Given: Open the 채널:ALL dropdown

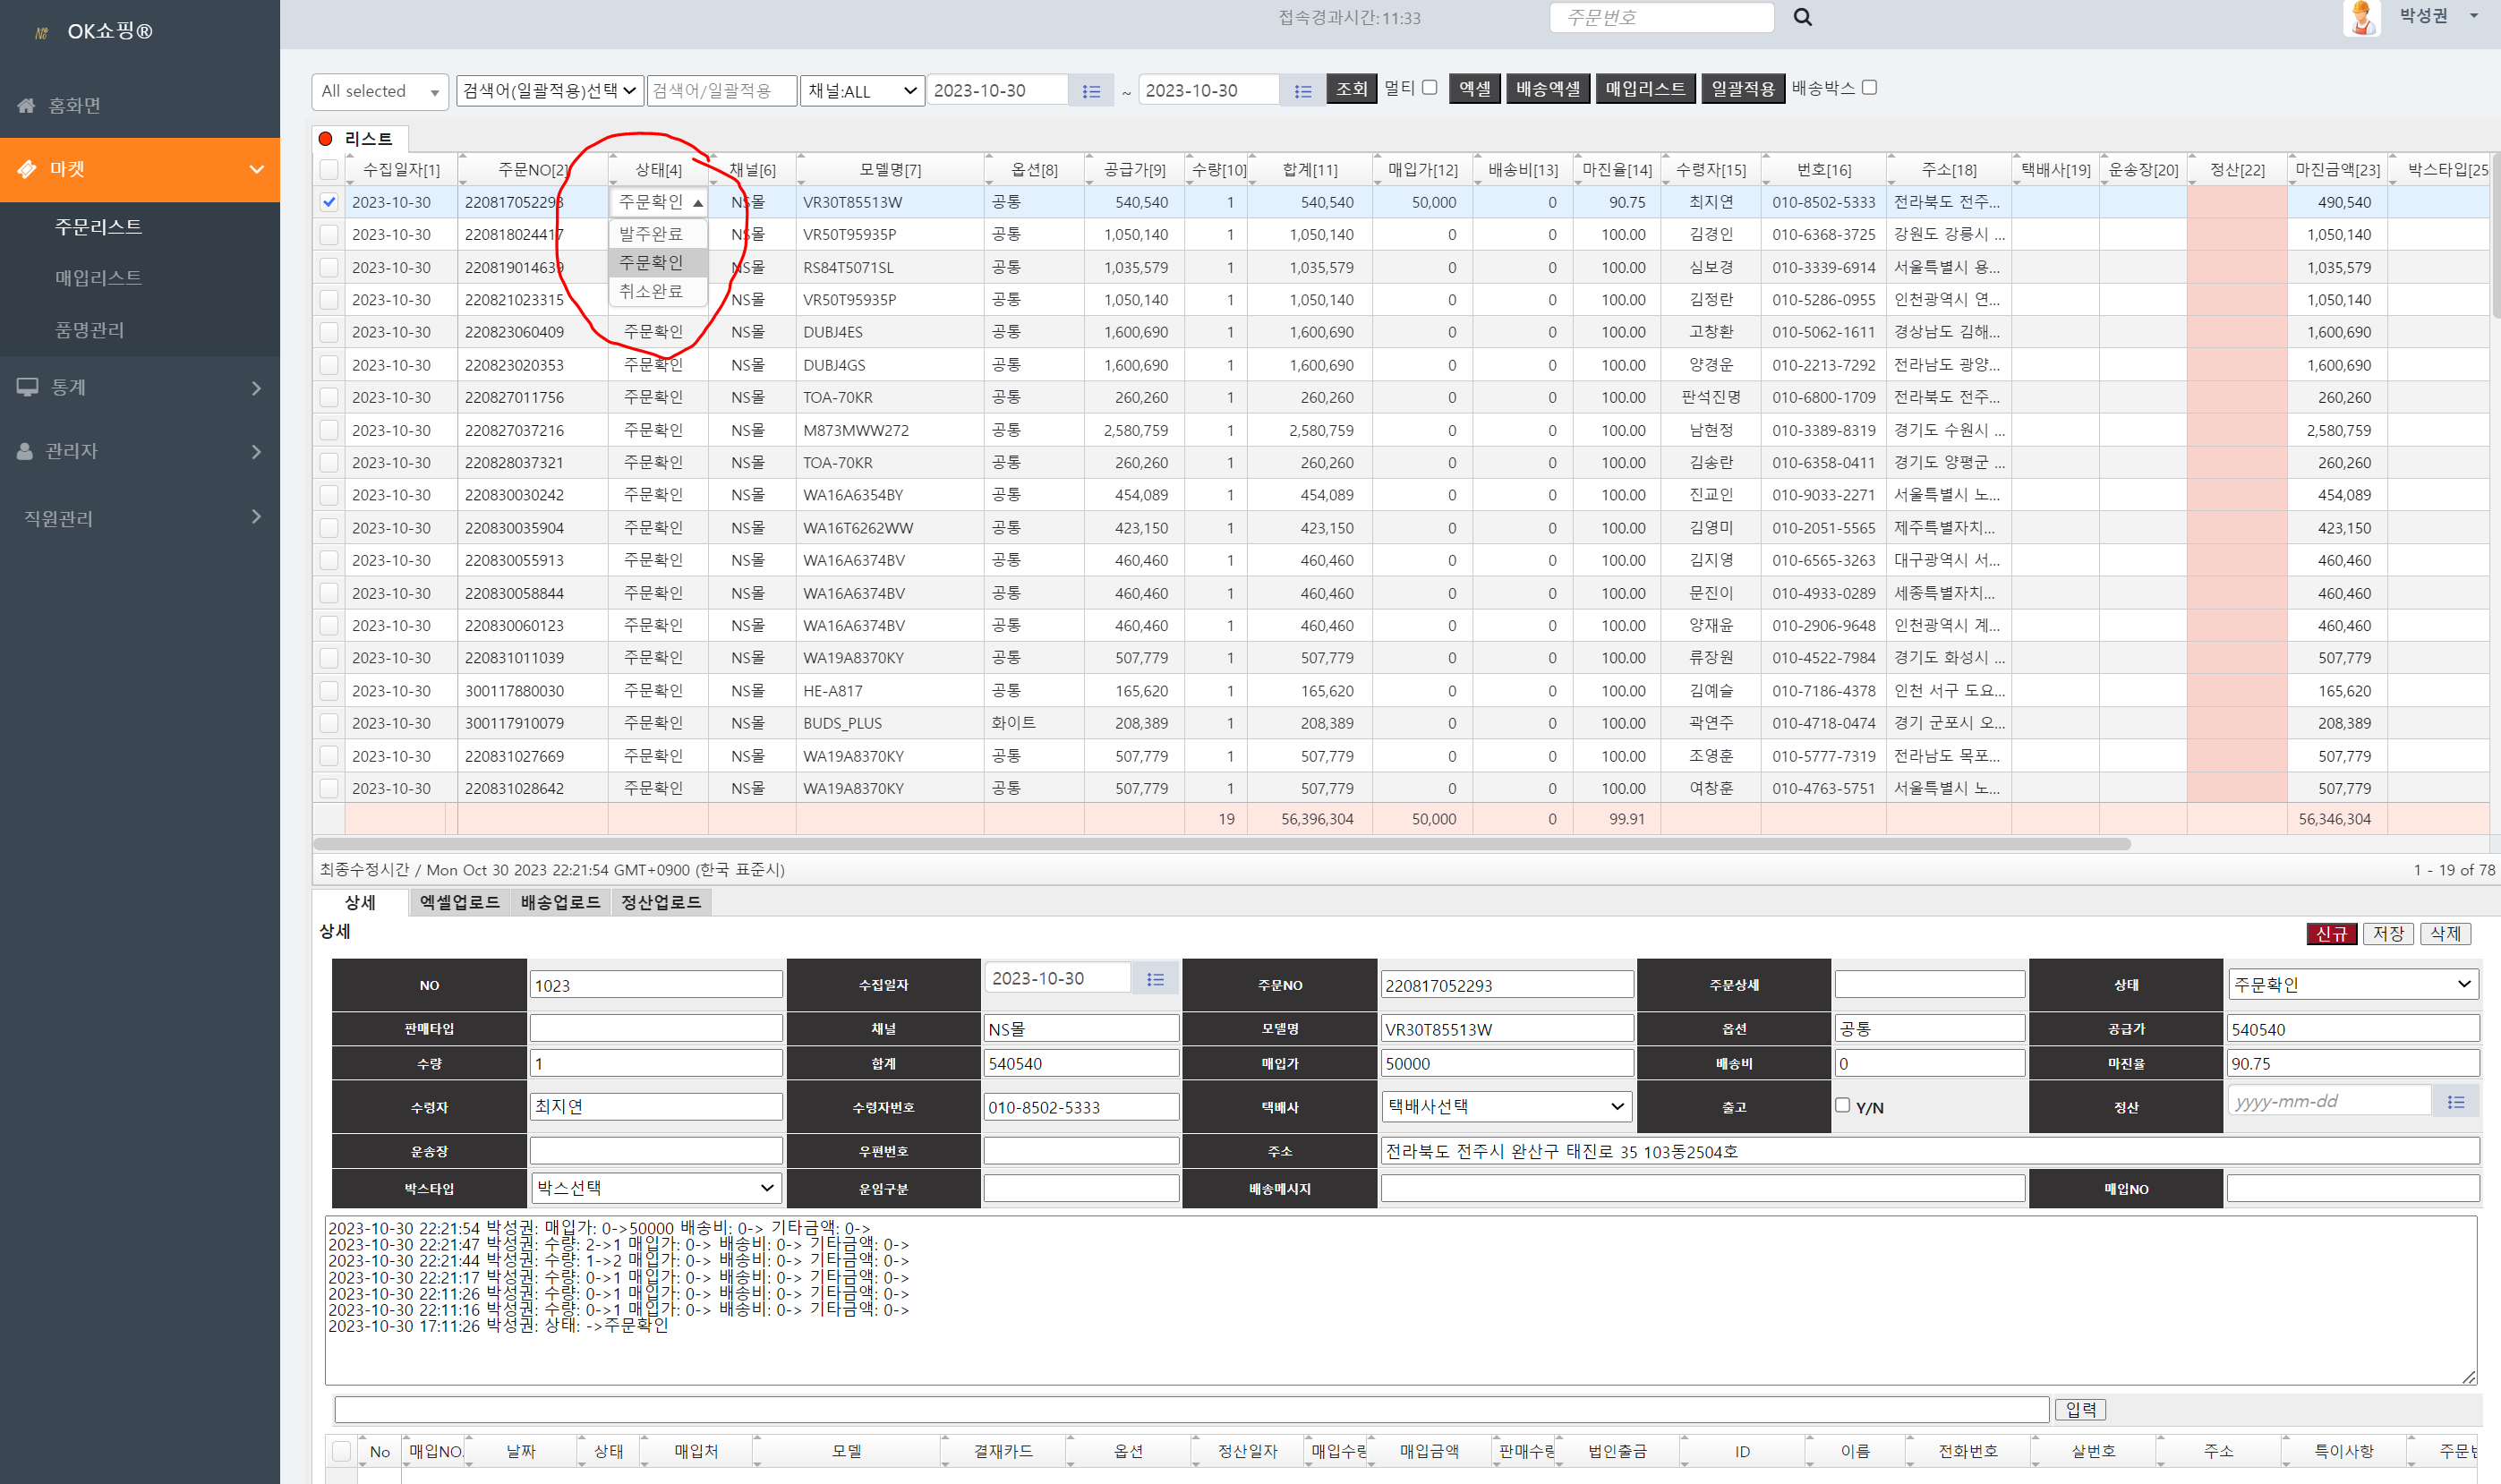Looking at the screenshot, I should [861, 91].
